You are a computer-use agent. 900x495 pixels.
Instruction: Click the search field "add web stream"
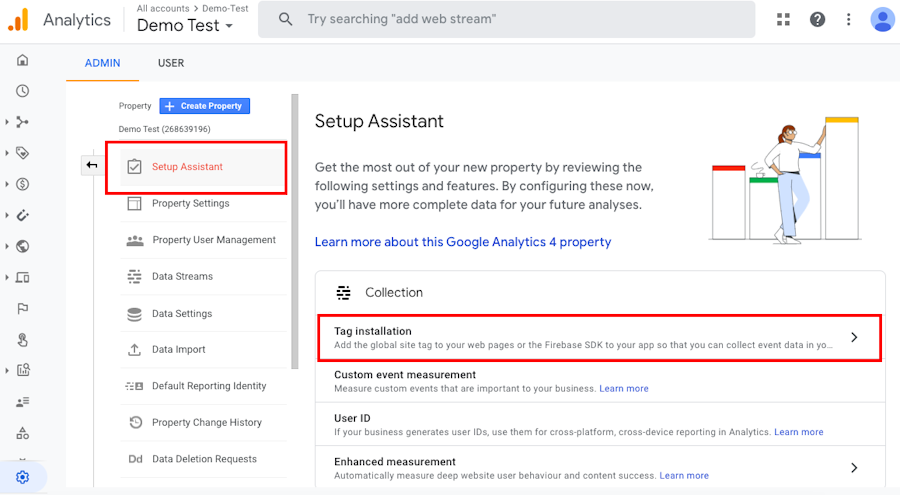click(506, 19)
